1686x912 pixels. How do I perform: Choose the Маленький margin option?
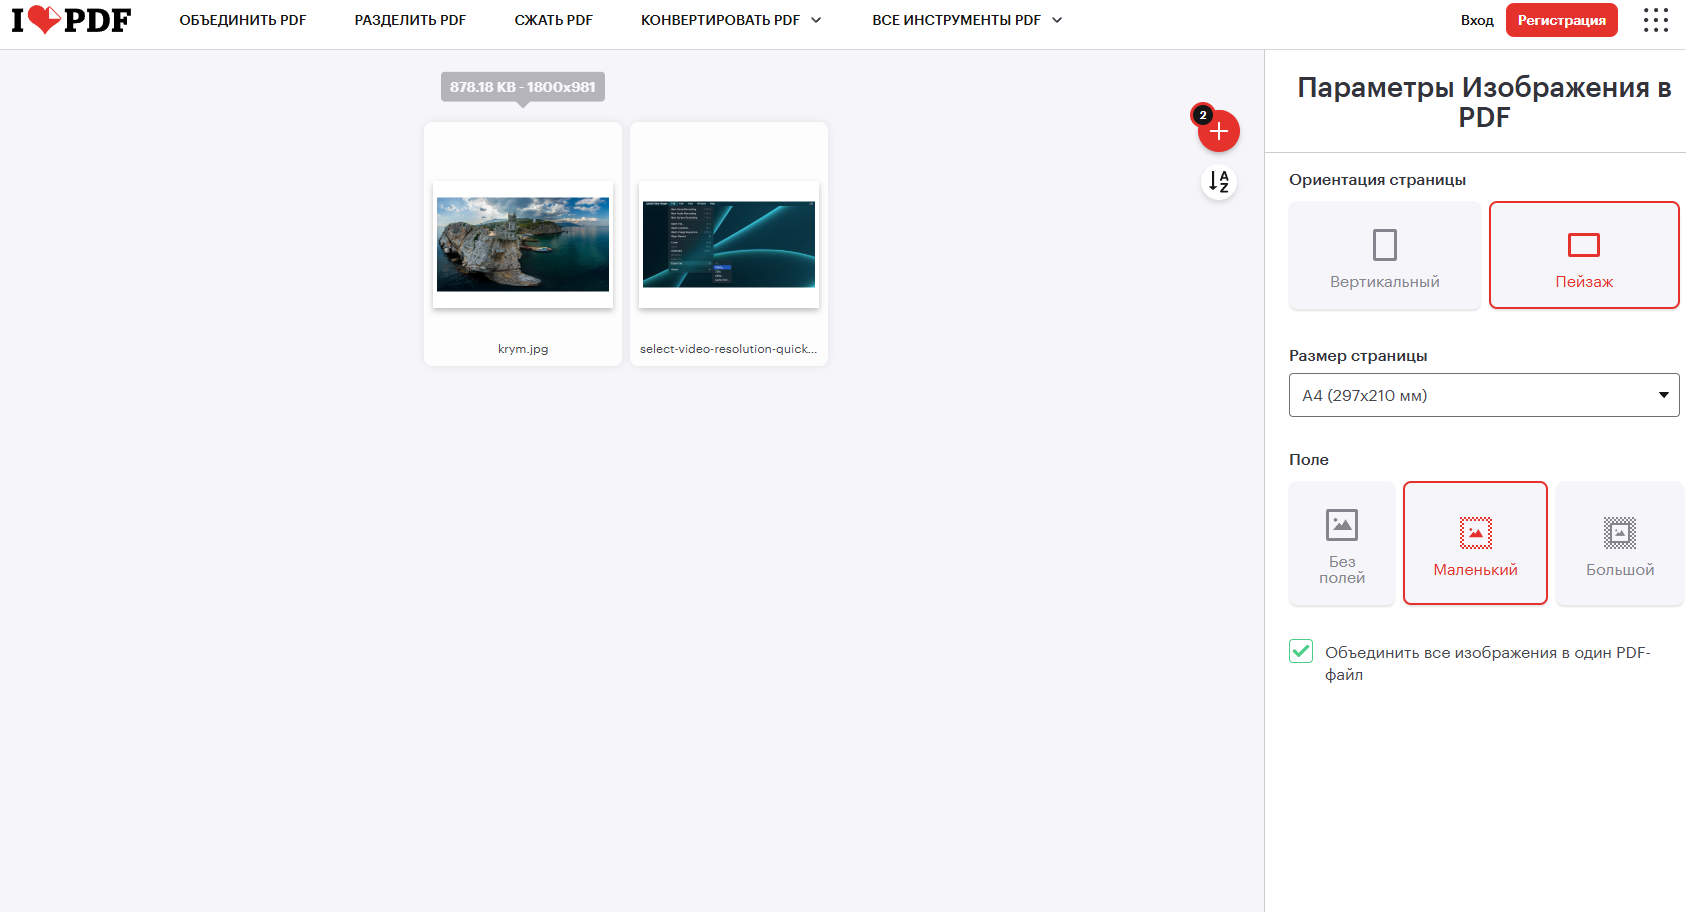tap(1475, 543)
